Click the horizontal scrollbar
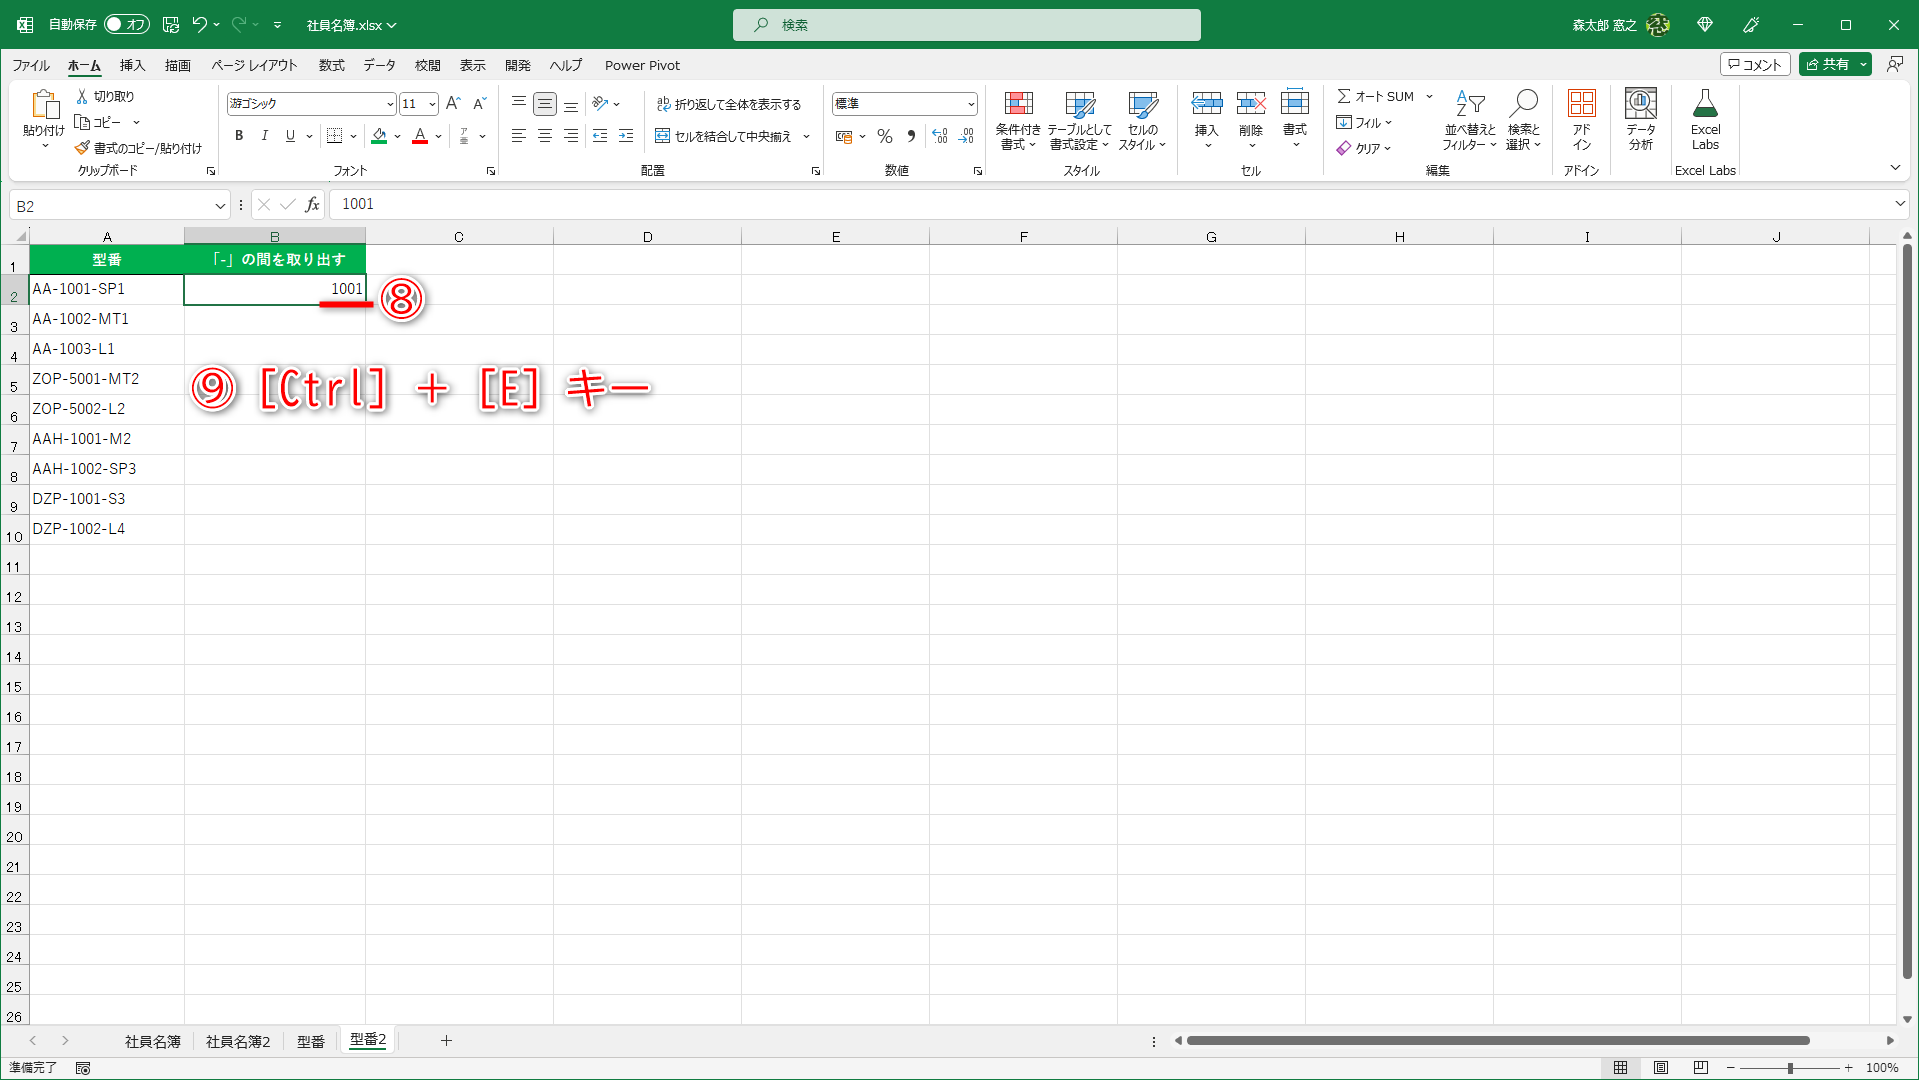1919x1080 pixels. (1497, 1041)
